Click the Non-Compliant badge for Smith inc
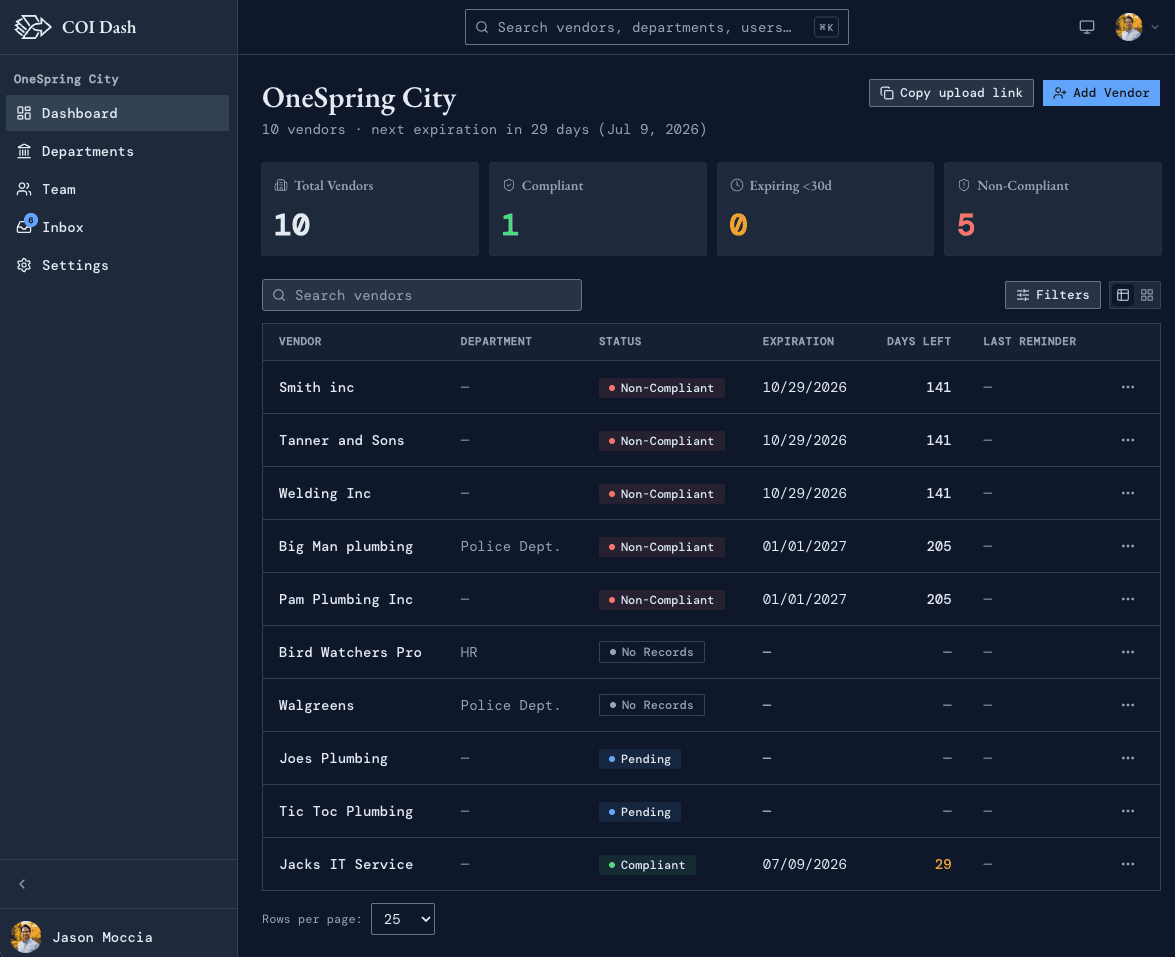This screenshot has width=1175, height=957. 661,388
